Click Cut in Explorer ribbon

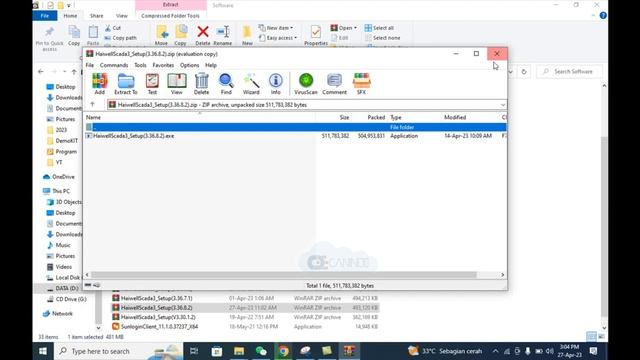tap(113, 28)
